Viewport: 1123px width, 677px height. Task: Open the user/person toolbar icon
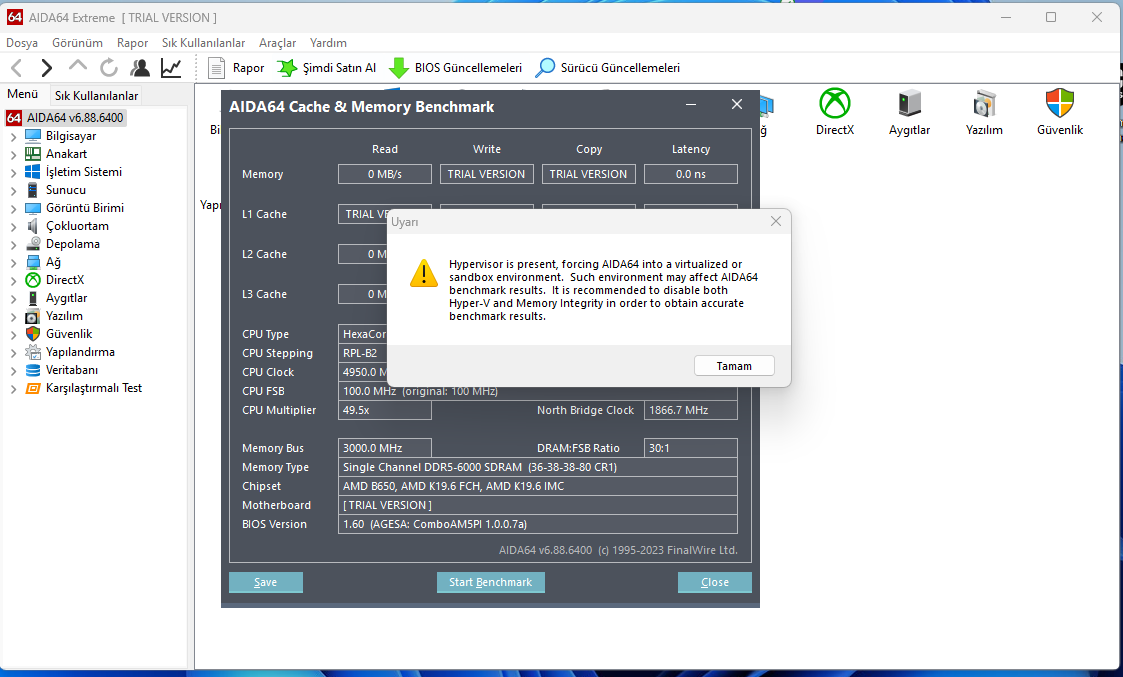pyautogui.click(x=140, y=68)
